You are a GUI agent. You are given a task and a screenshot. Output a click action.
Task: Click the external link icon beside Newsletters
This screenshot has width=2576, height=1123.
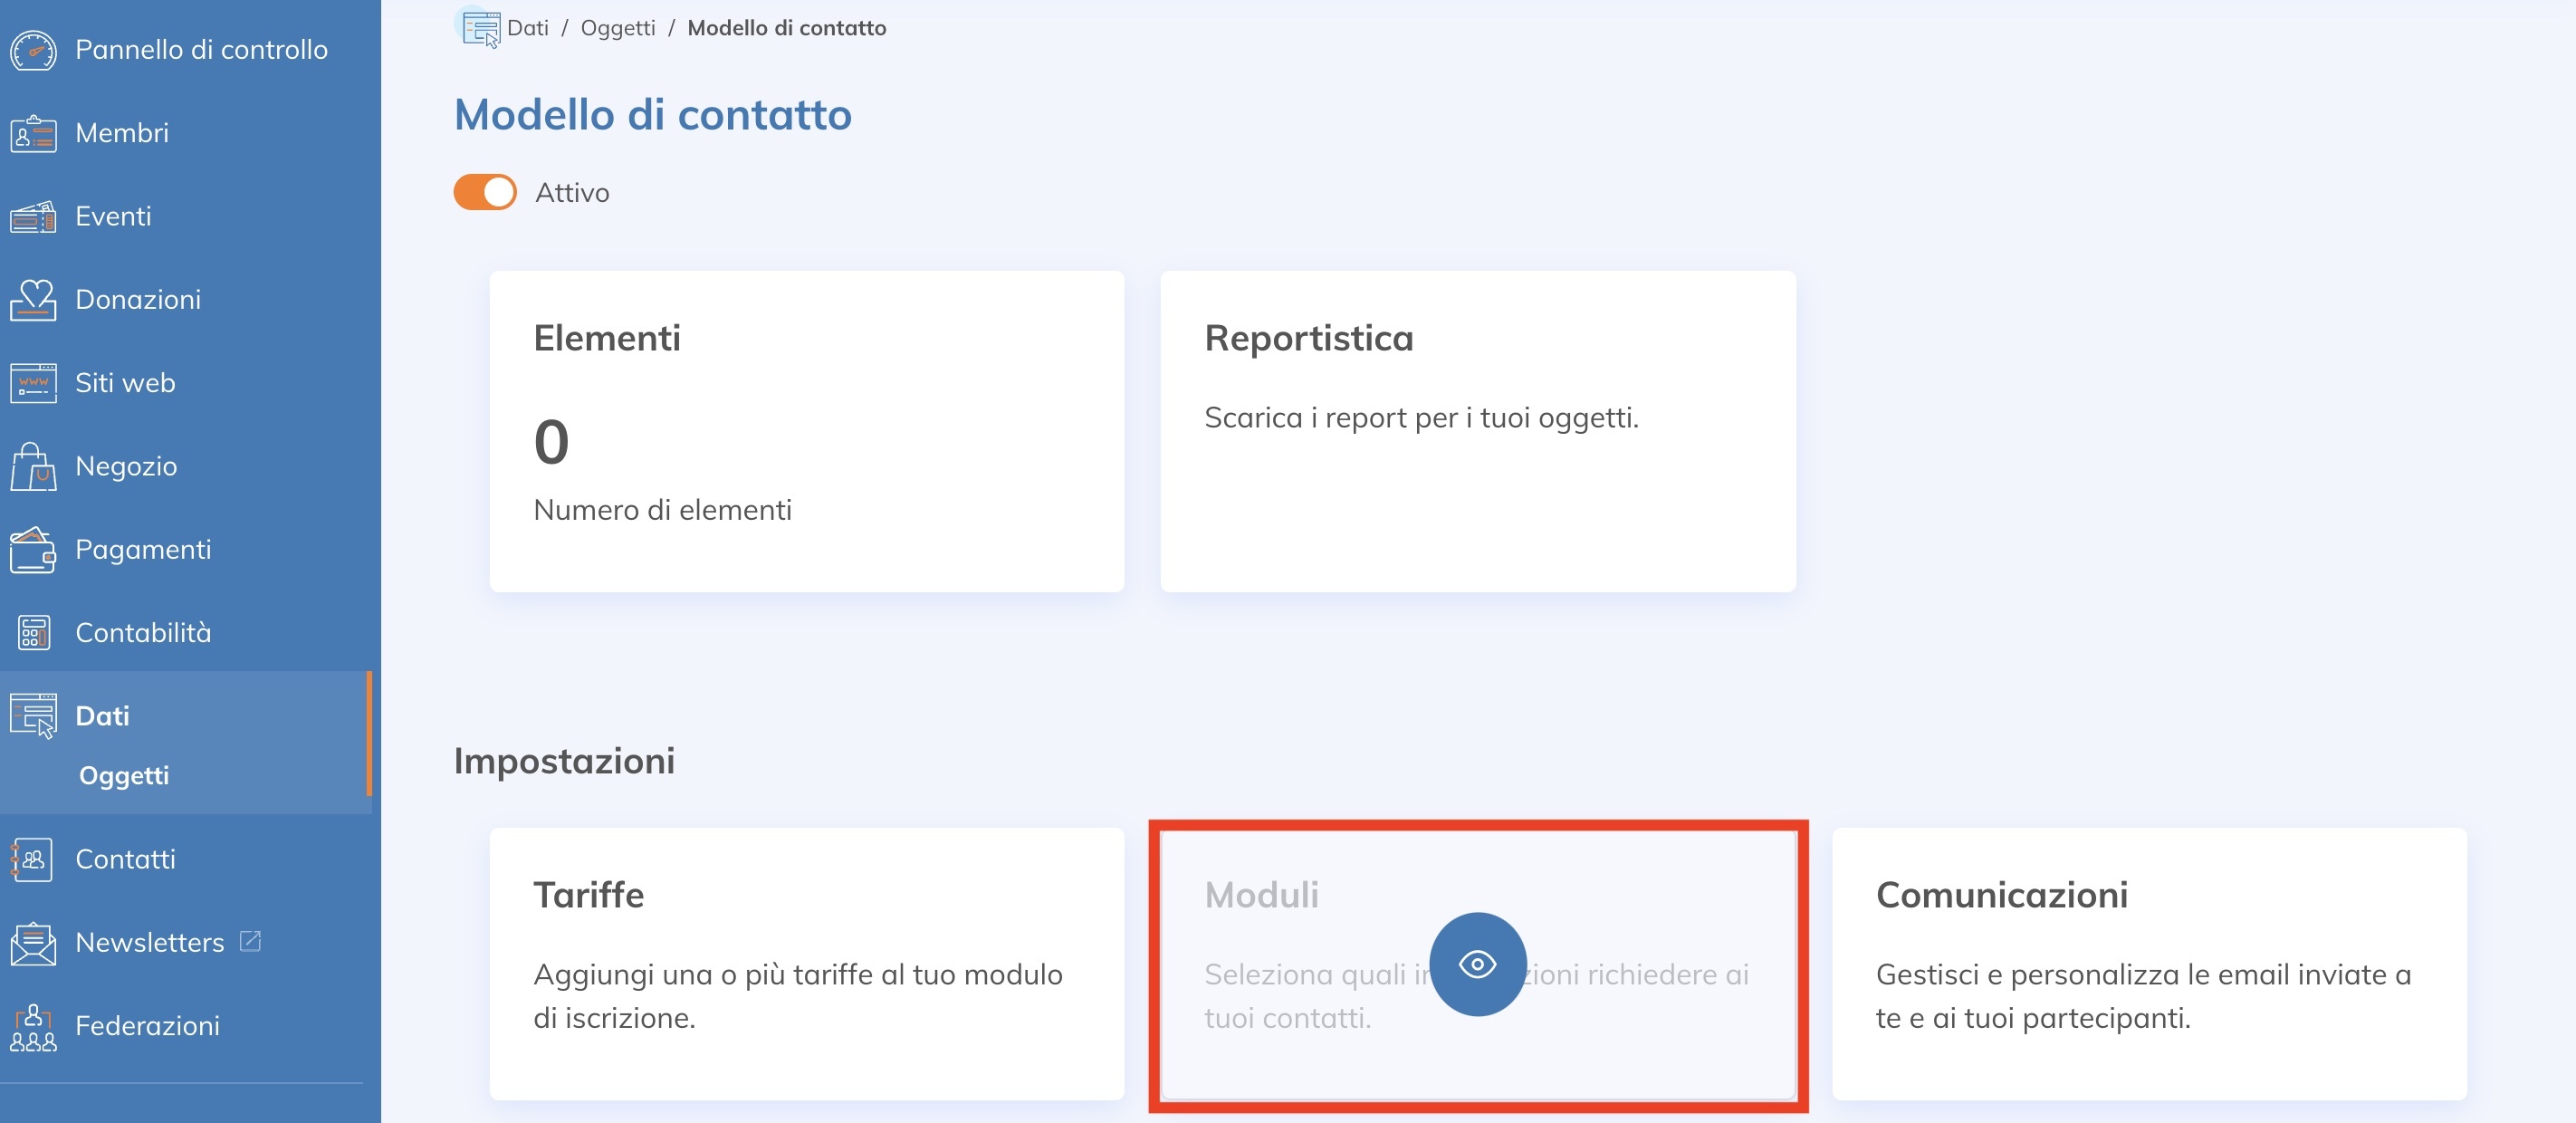click(x=250, y=941)
